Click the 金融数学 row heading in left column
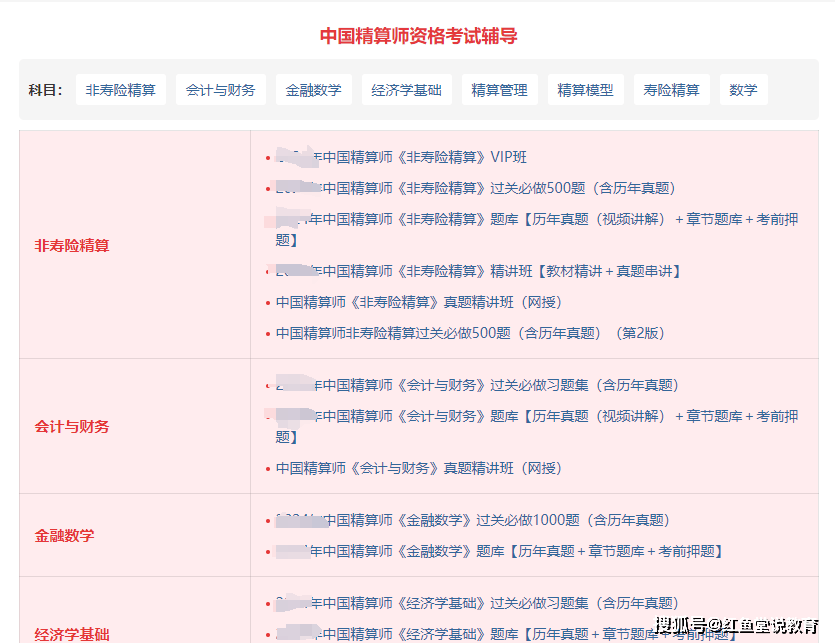Viewport: 835px width, 643px height. coord(65,536)
